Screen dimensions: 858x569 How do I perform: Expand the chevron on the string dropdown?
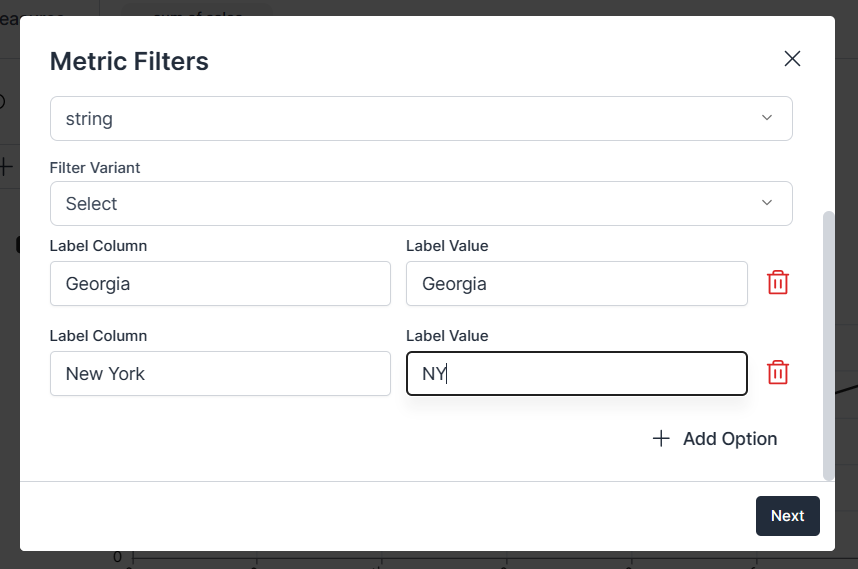[x=767, y=118]
